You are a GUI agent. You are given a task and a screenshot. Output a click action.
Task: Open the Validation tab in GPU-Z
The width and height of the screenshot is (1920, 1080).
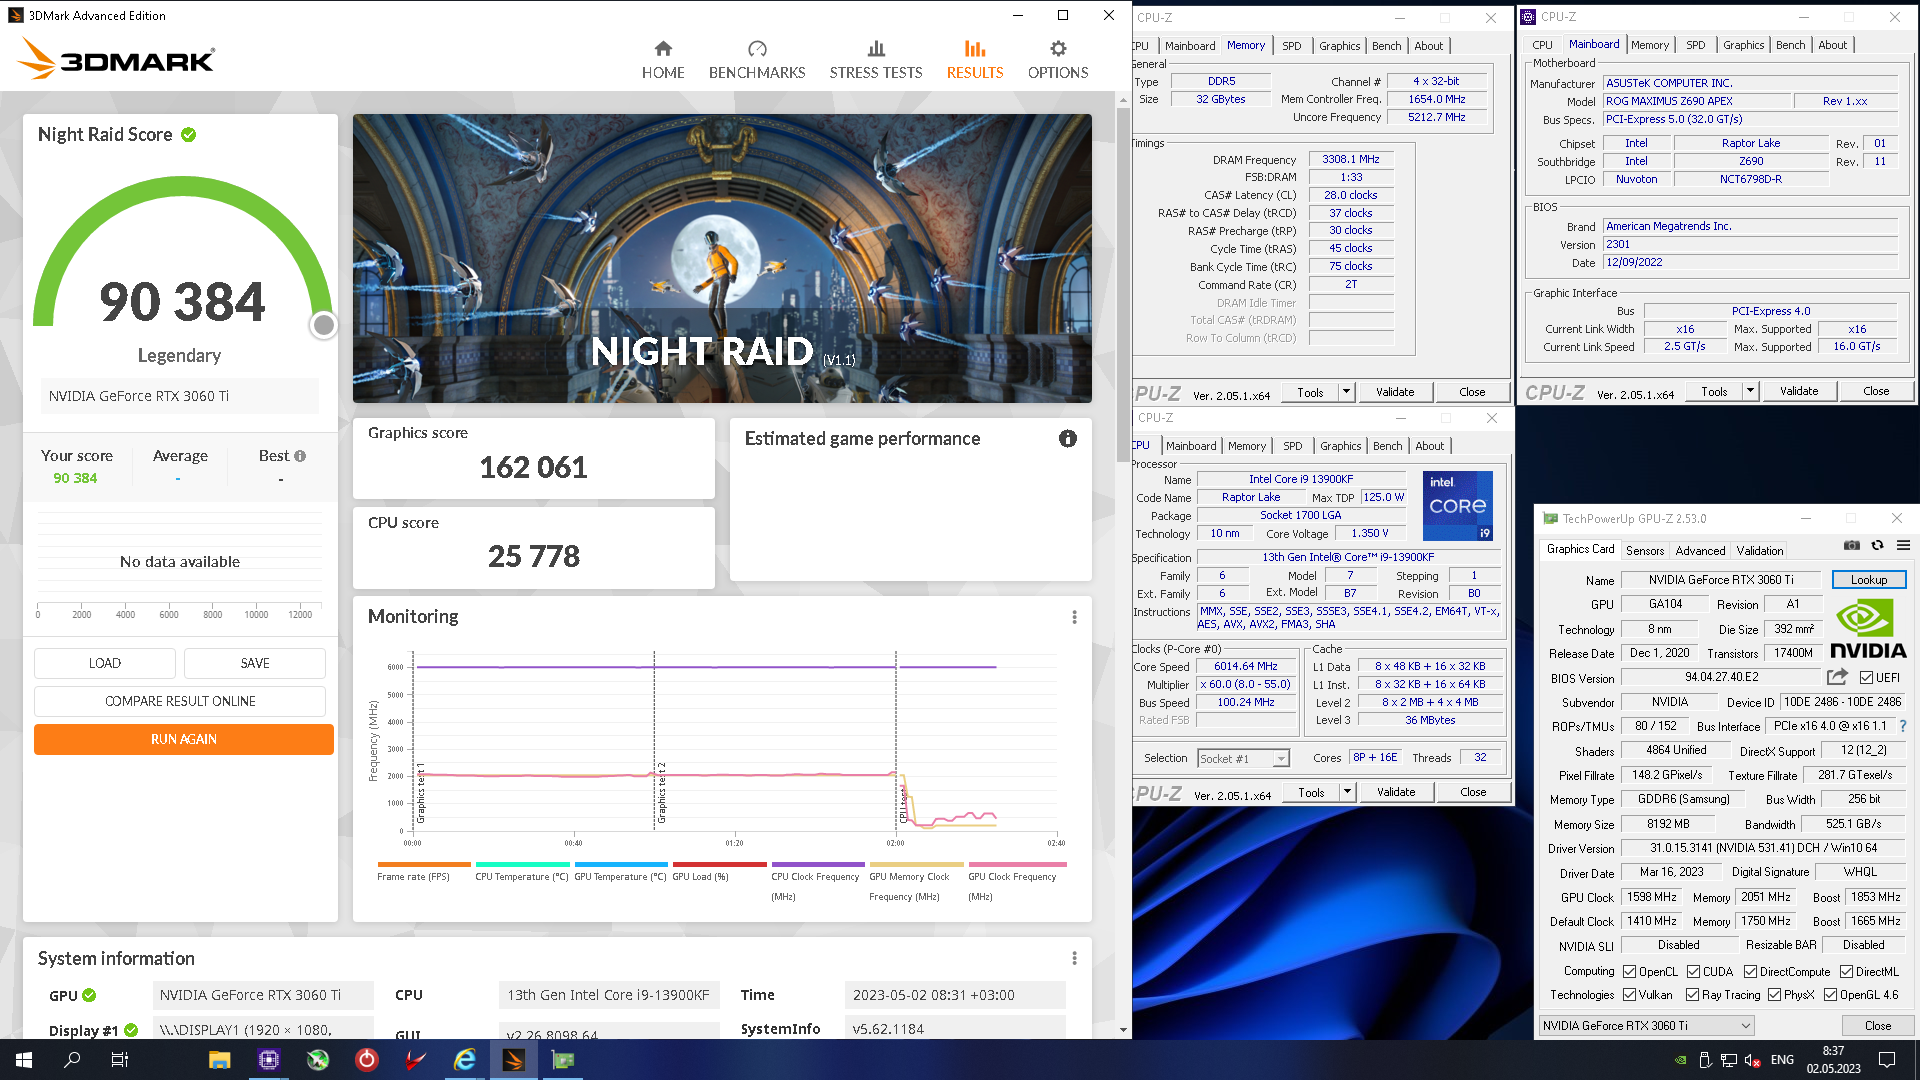(1759, 551)
